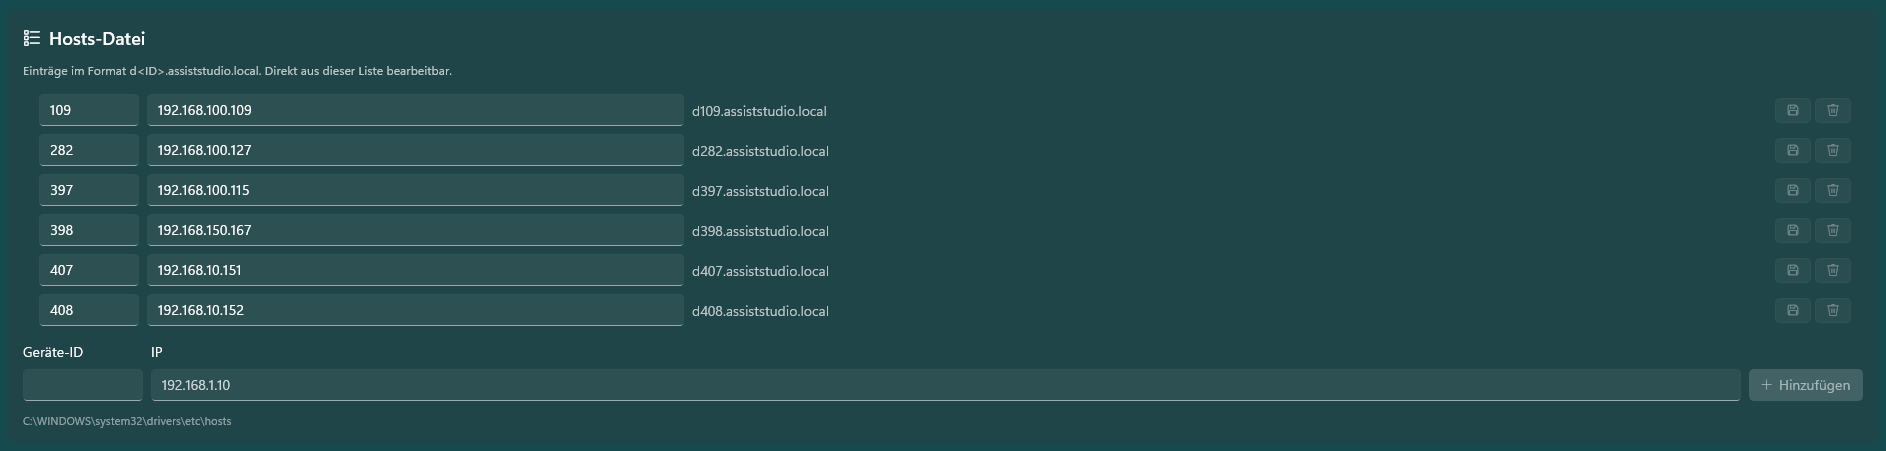Edit the IP field 192.168.100.127

click(415, 150)
